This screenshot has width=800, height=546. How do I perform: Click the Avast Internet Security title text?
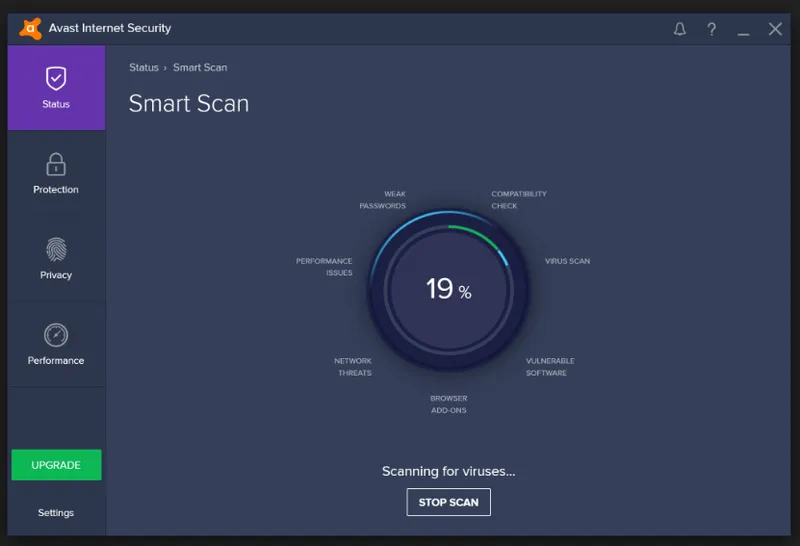click(110, 28)
